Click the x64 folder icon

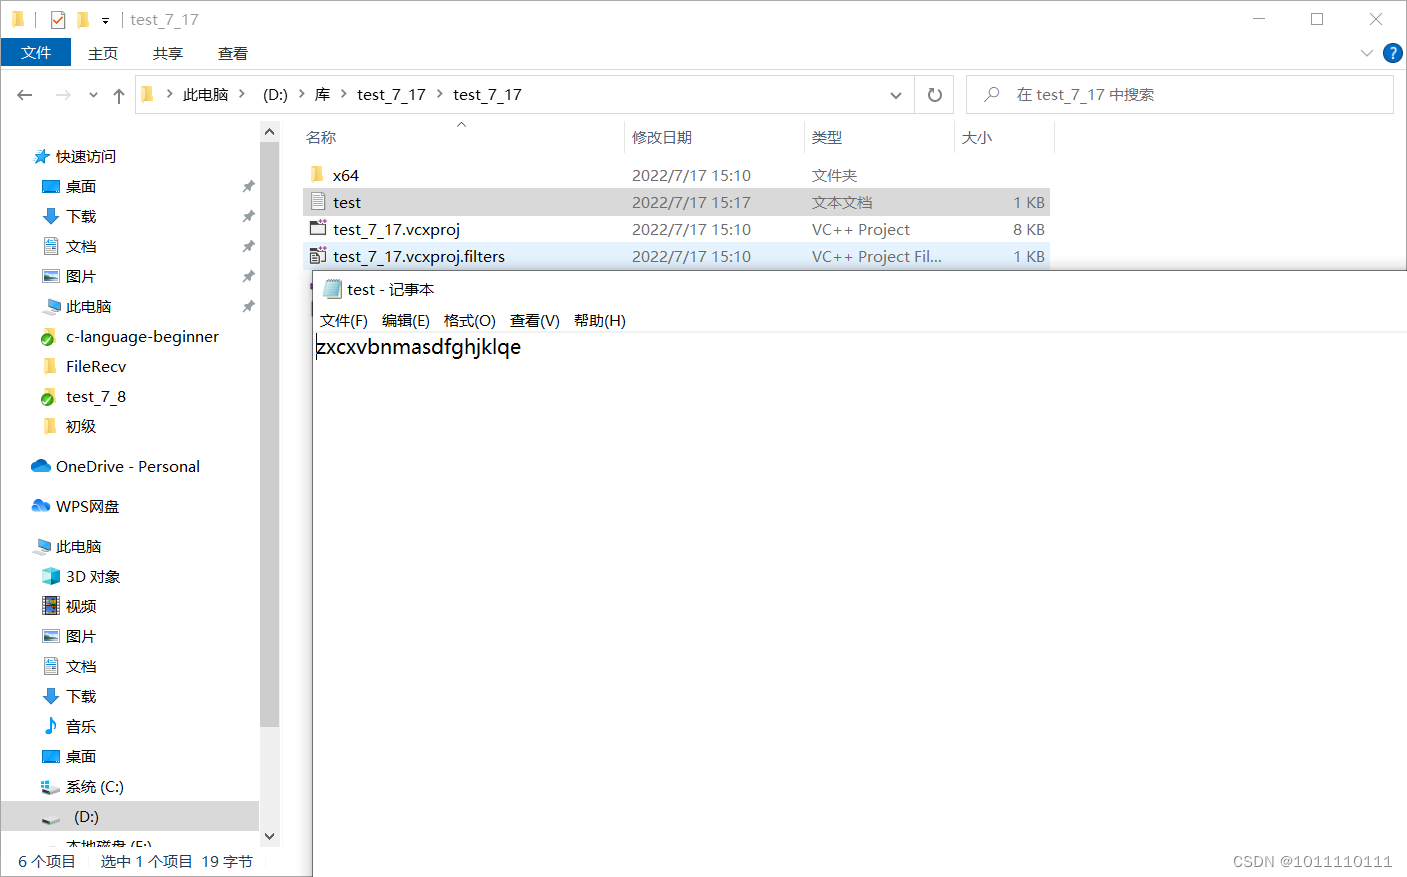pyautogui.click(x=315, y=174)
